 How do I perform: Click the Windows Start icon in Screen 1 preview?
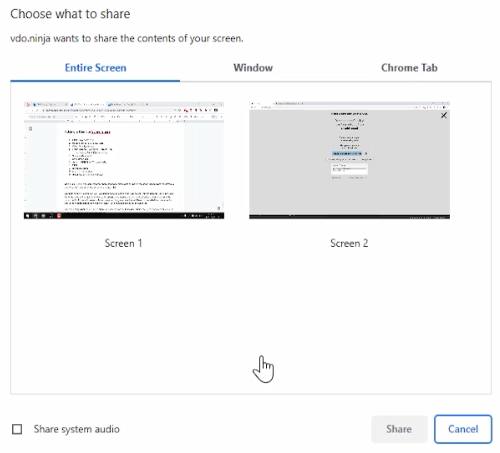click(27, 216)
